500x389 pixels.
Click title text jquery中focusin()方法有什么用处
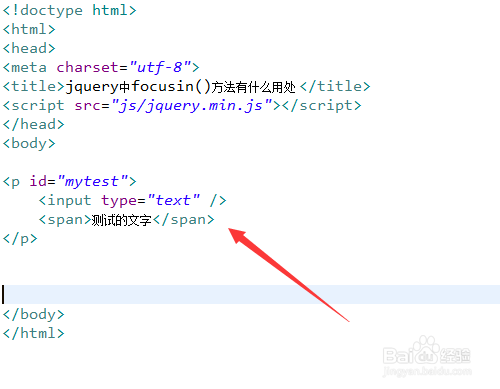tap(180, 87)
